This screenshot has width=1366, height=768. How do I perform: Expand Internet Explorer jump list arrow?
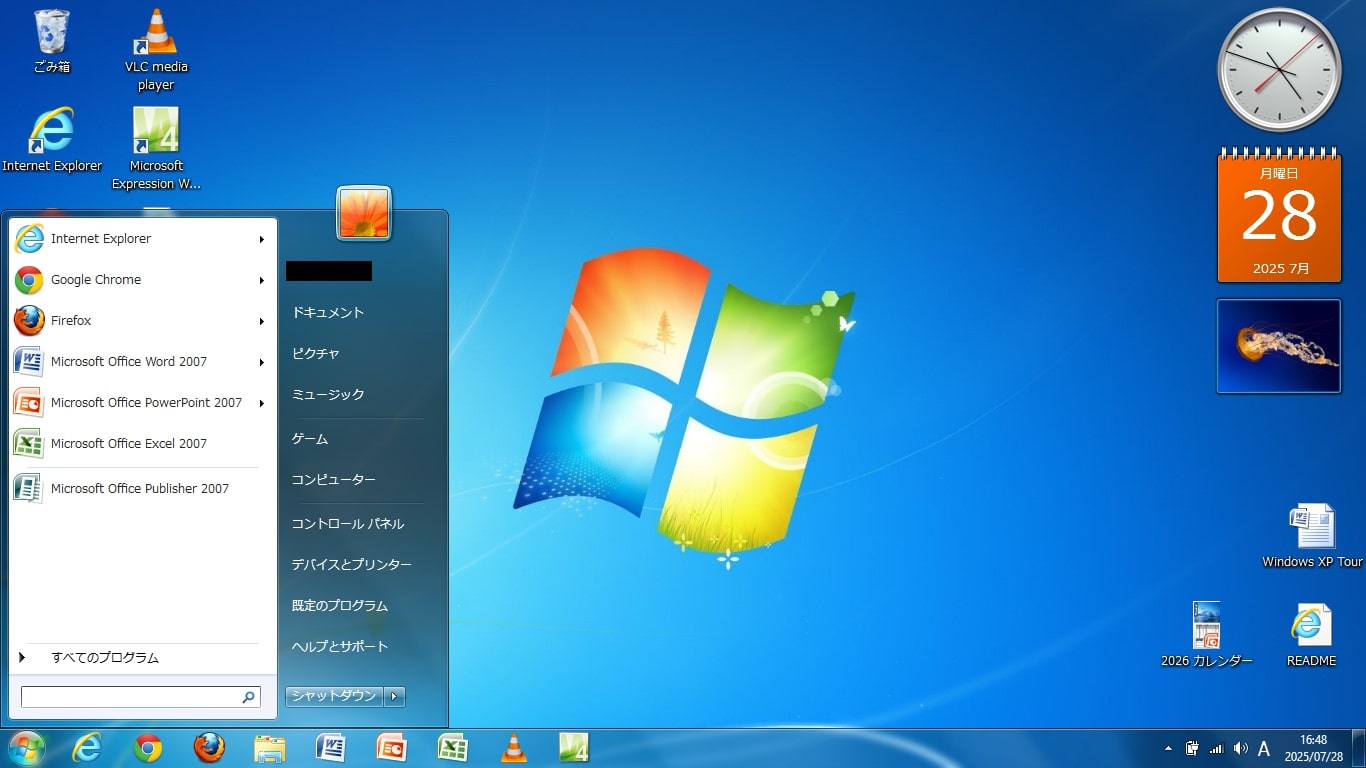(262, 239)
